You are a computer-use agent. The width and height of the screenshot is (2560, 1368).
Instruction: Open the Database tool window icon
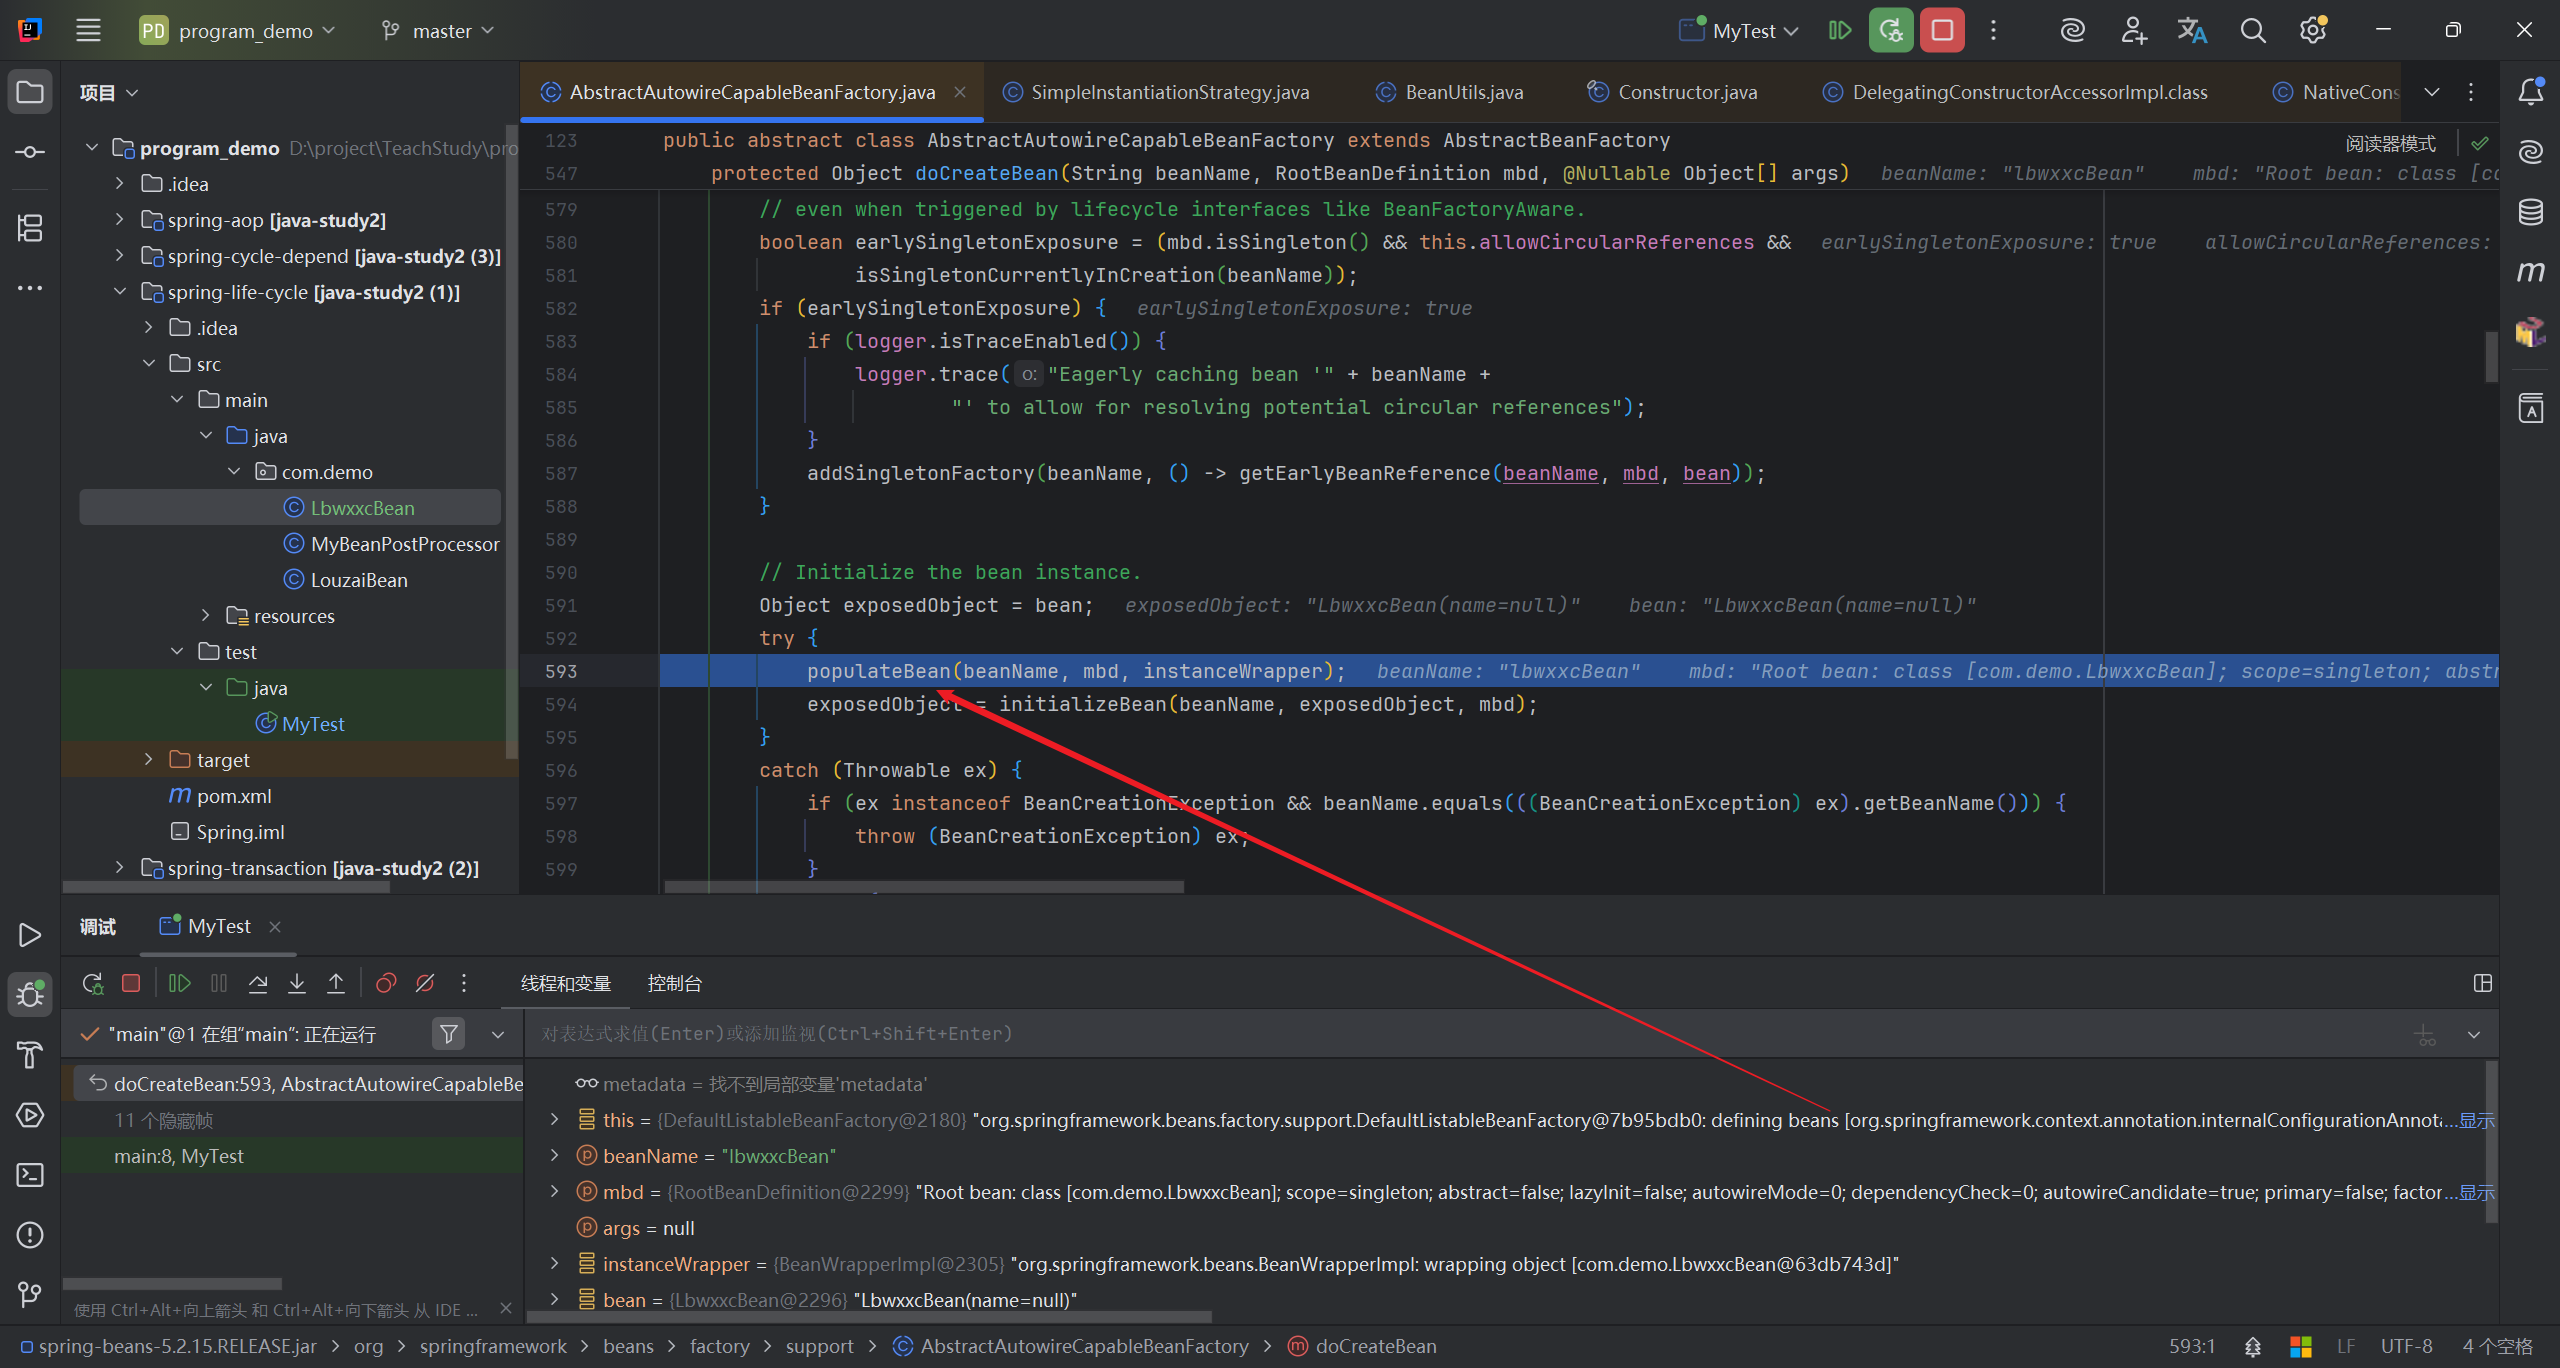[2530, 211]
